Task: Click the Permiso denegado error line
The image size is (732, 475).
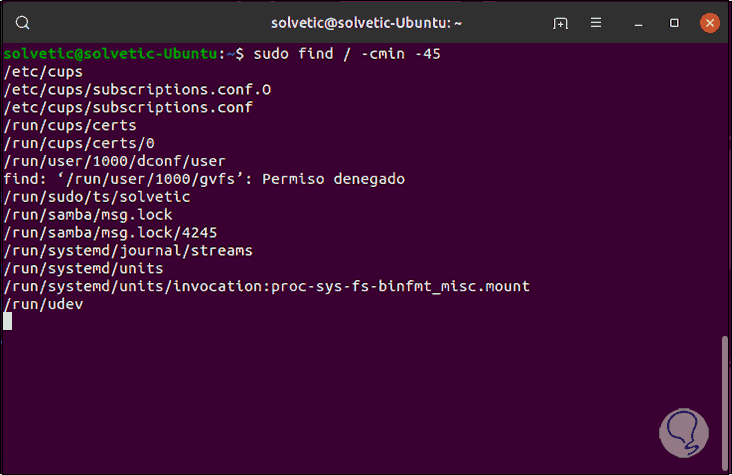Action: 204,179
